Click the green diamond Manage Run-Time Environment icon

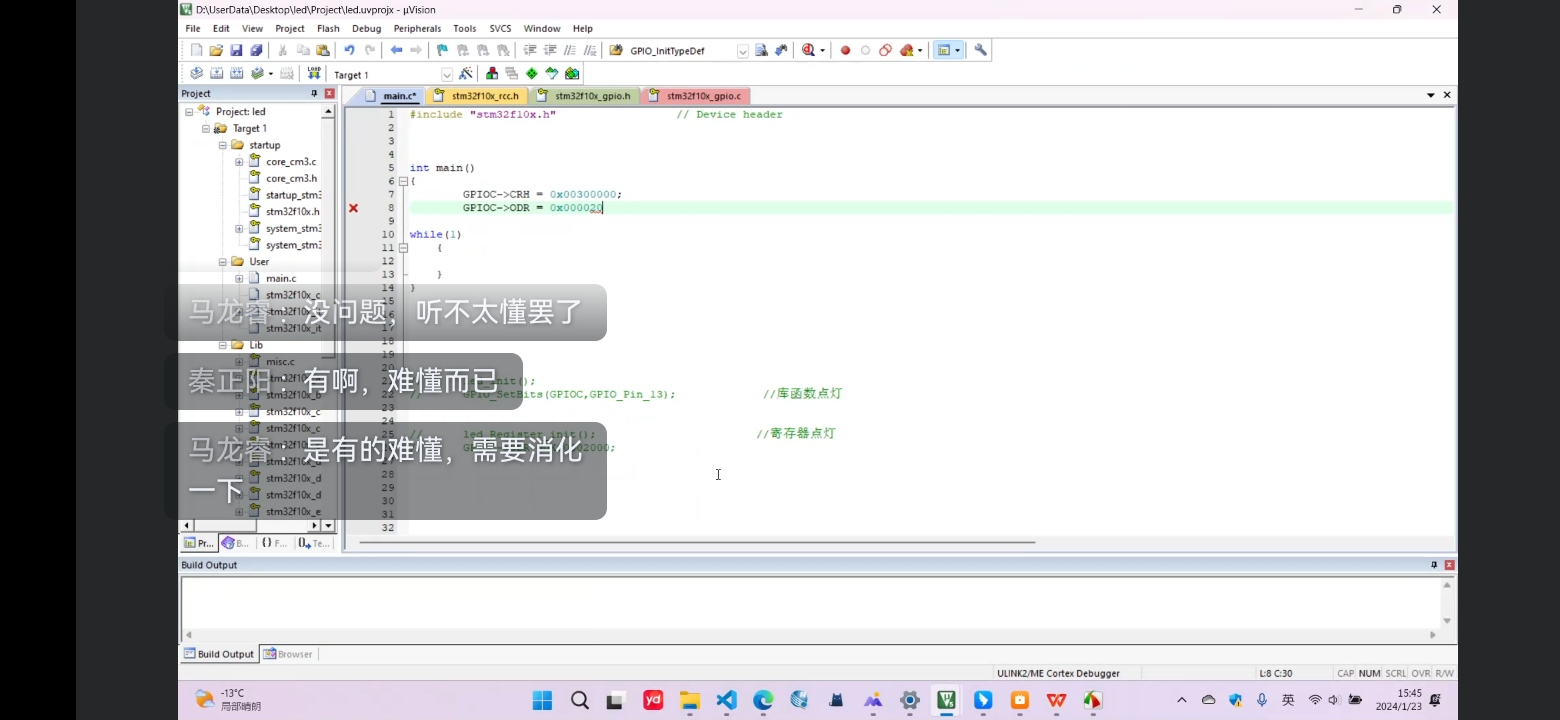(531, 74)
